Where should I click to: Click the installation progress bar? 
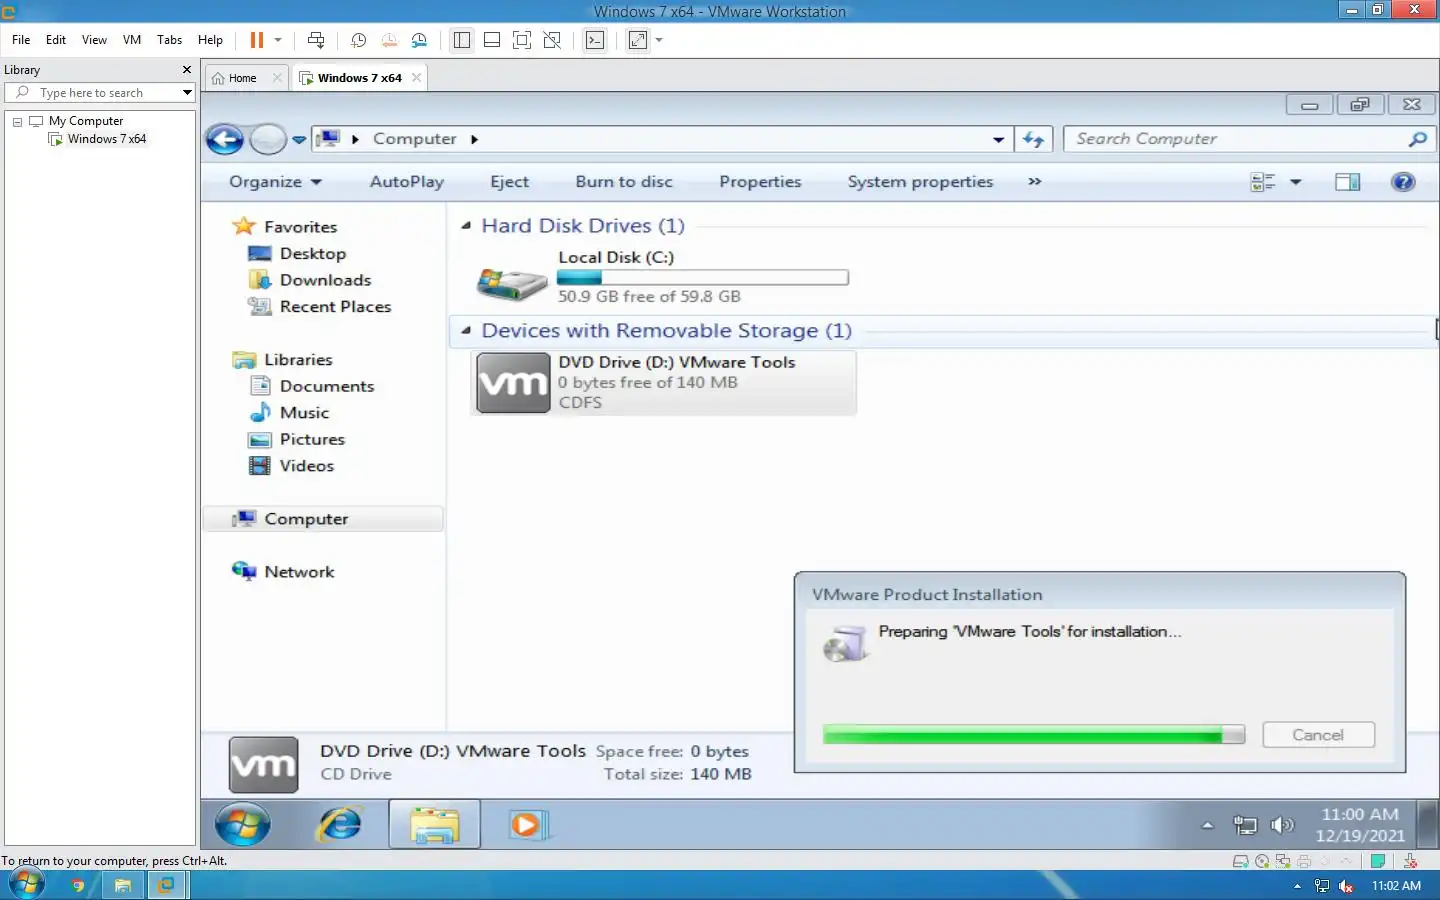tap(1033, 735)
